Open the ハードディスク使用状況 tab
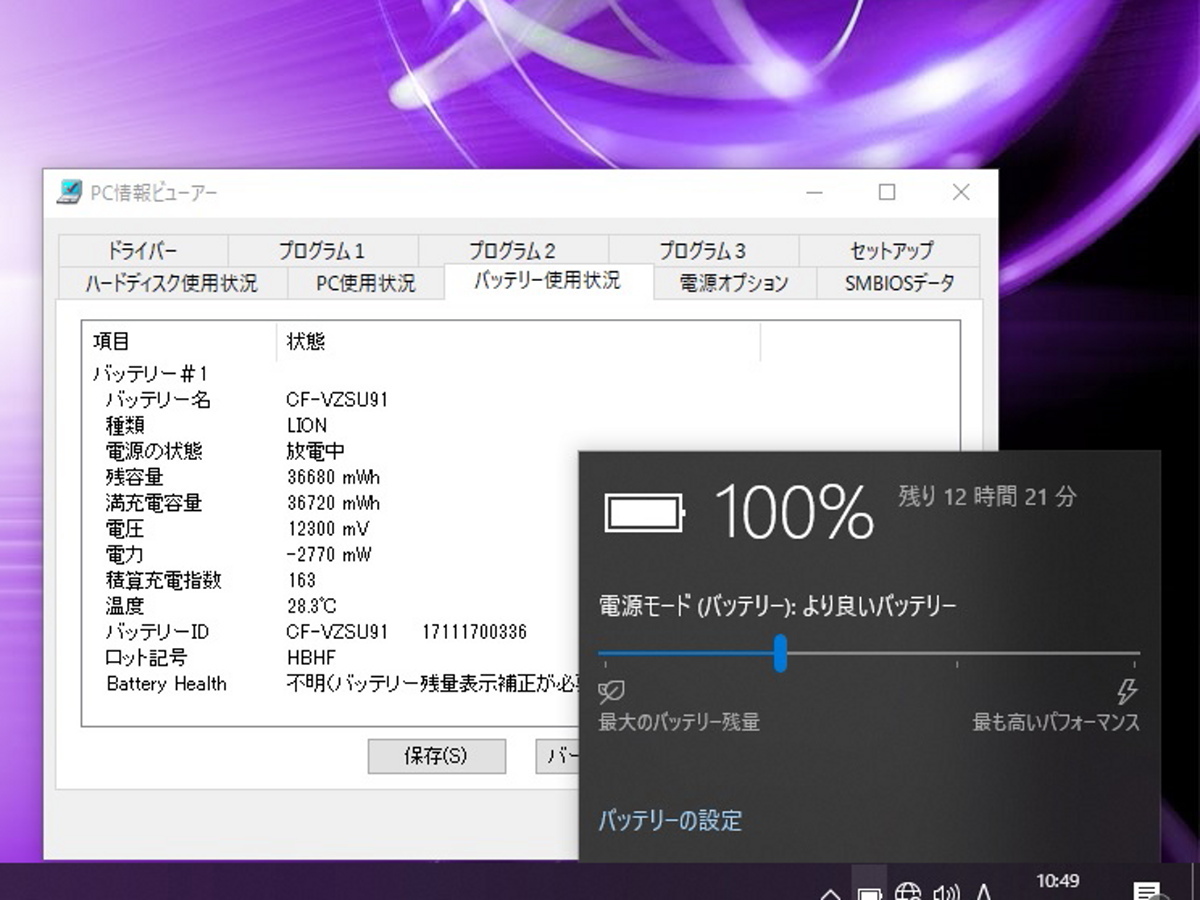This screenshot has height=900, width=1200. [x=171, y=283]
